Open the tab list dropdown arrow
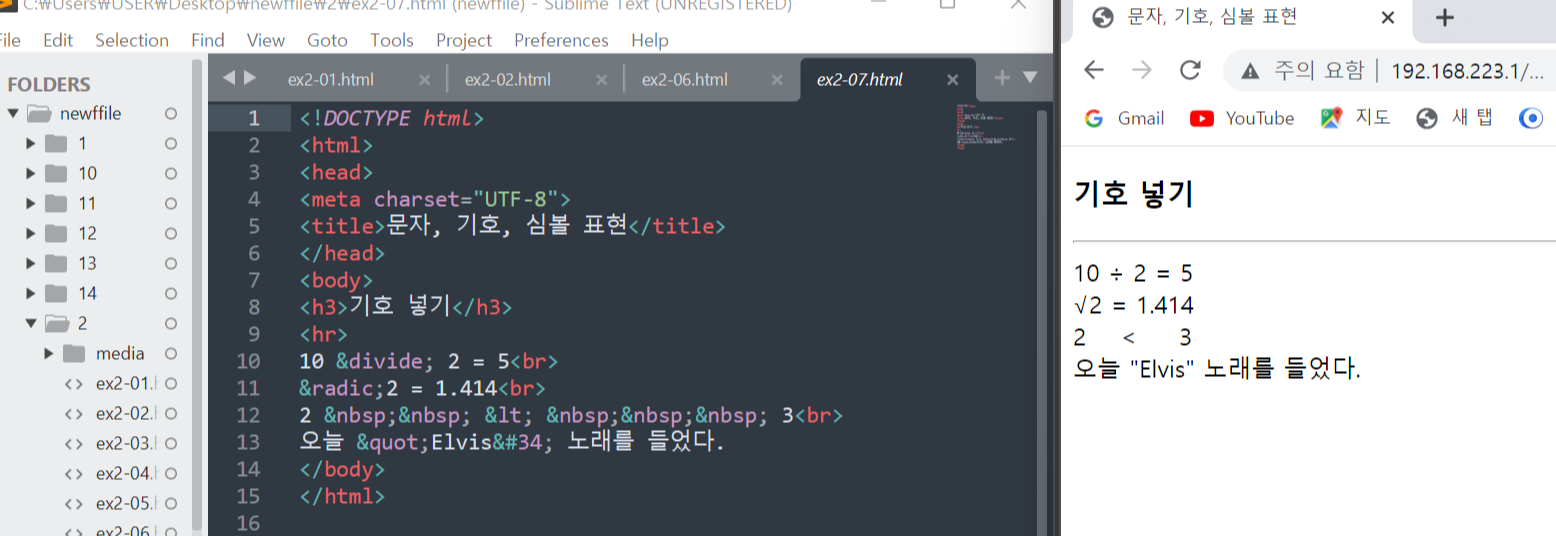 tap(1030, 78)
